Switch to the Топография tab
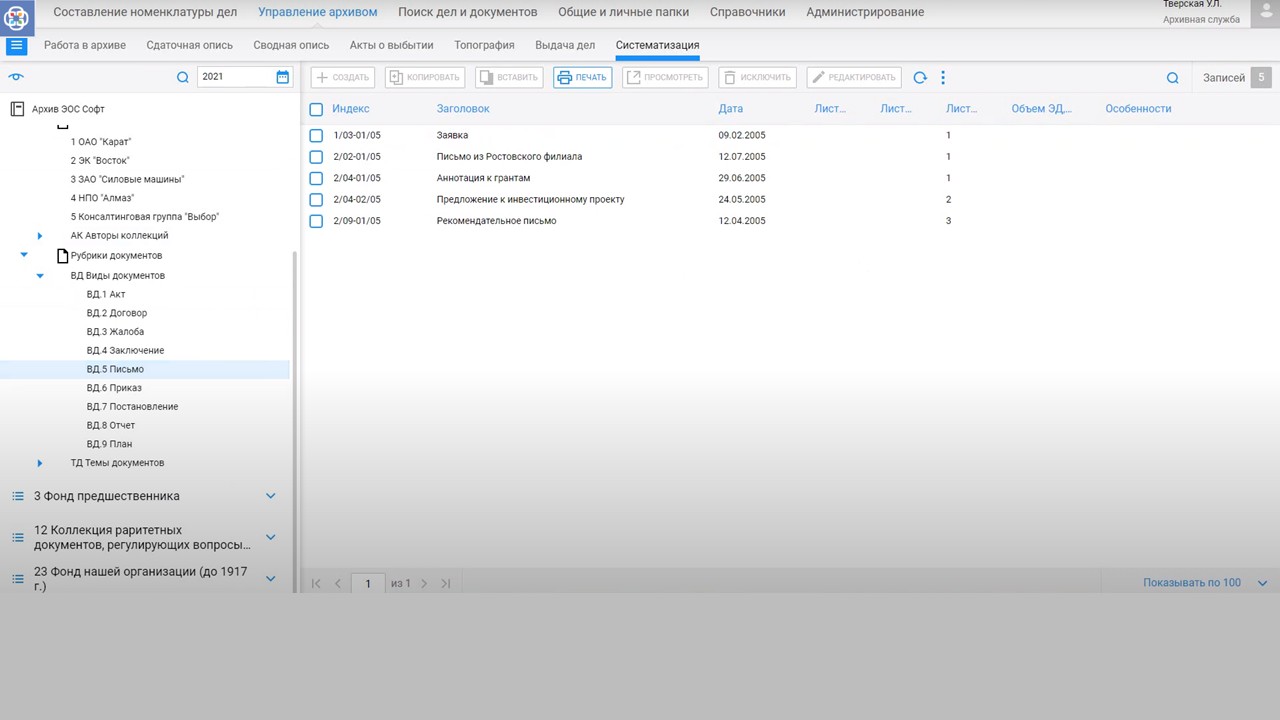This screenshot has width=1280, height=720. [484, 46]
